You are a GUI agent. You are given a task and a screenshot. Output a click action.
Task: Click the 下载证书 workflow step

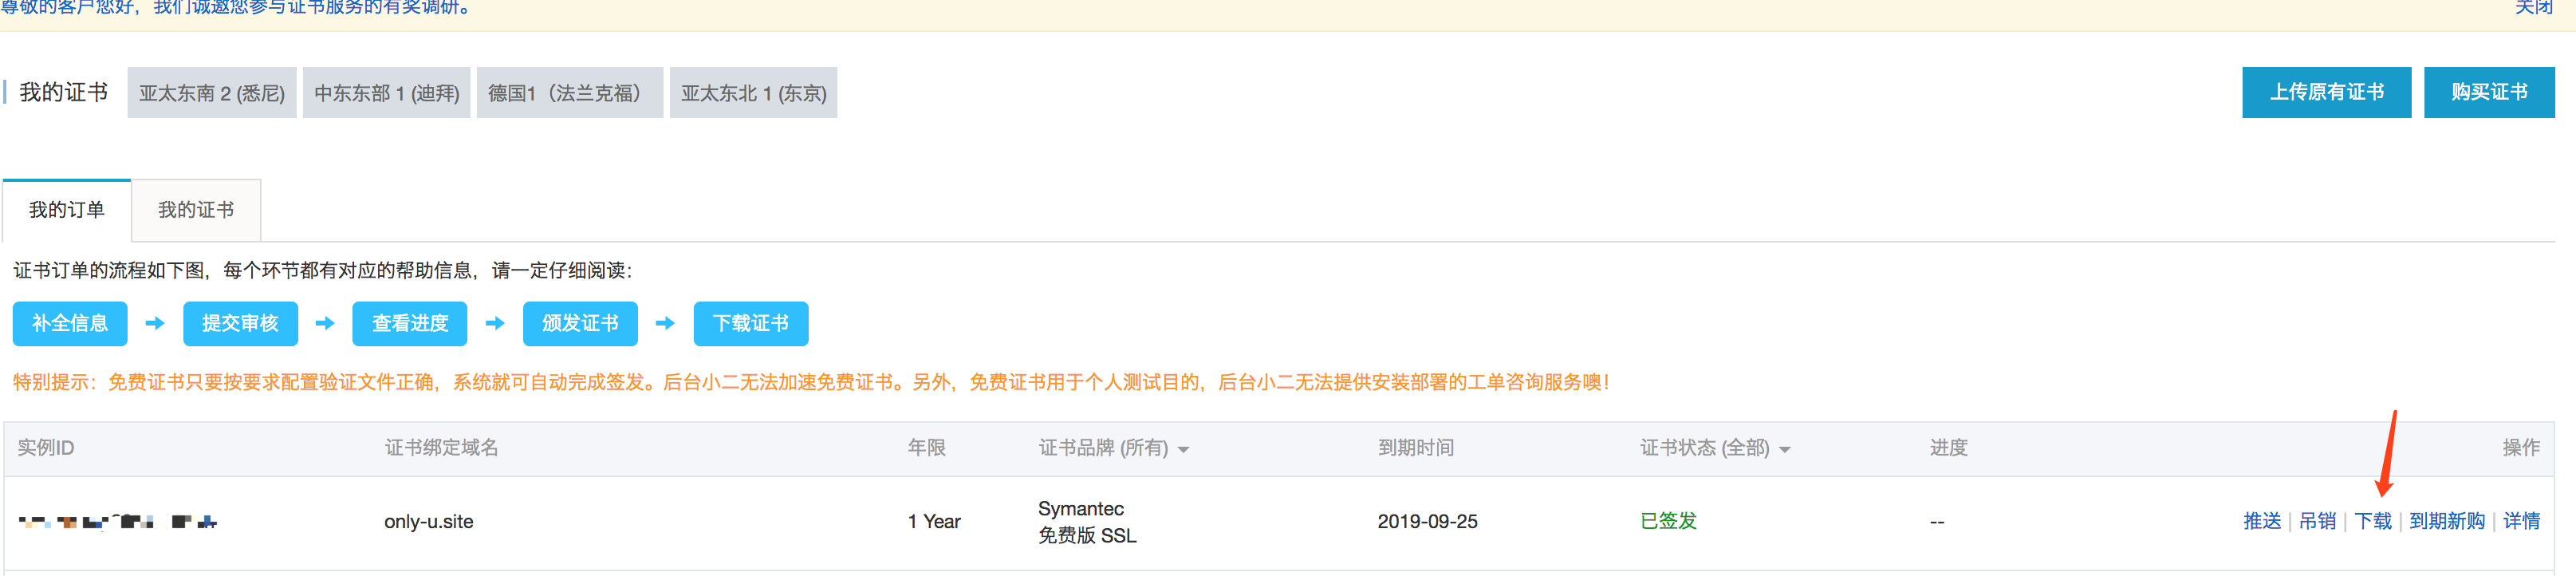pos(750,324)
